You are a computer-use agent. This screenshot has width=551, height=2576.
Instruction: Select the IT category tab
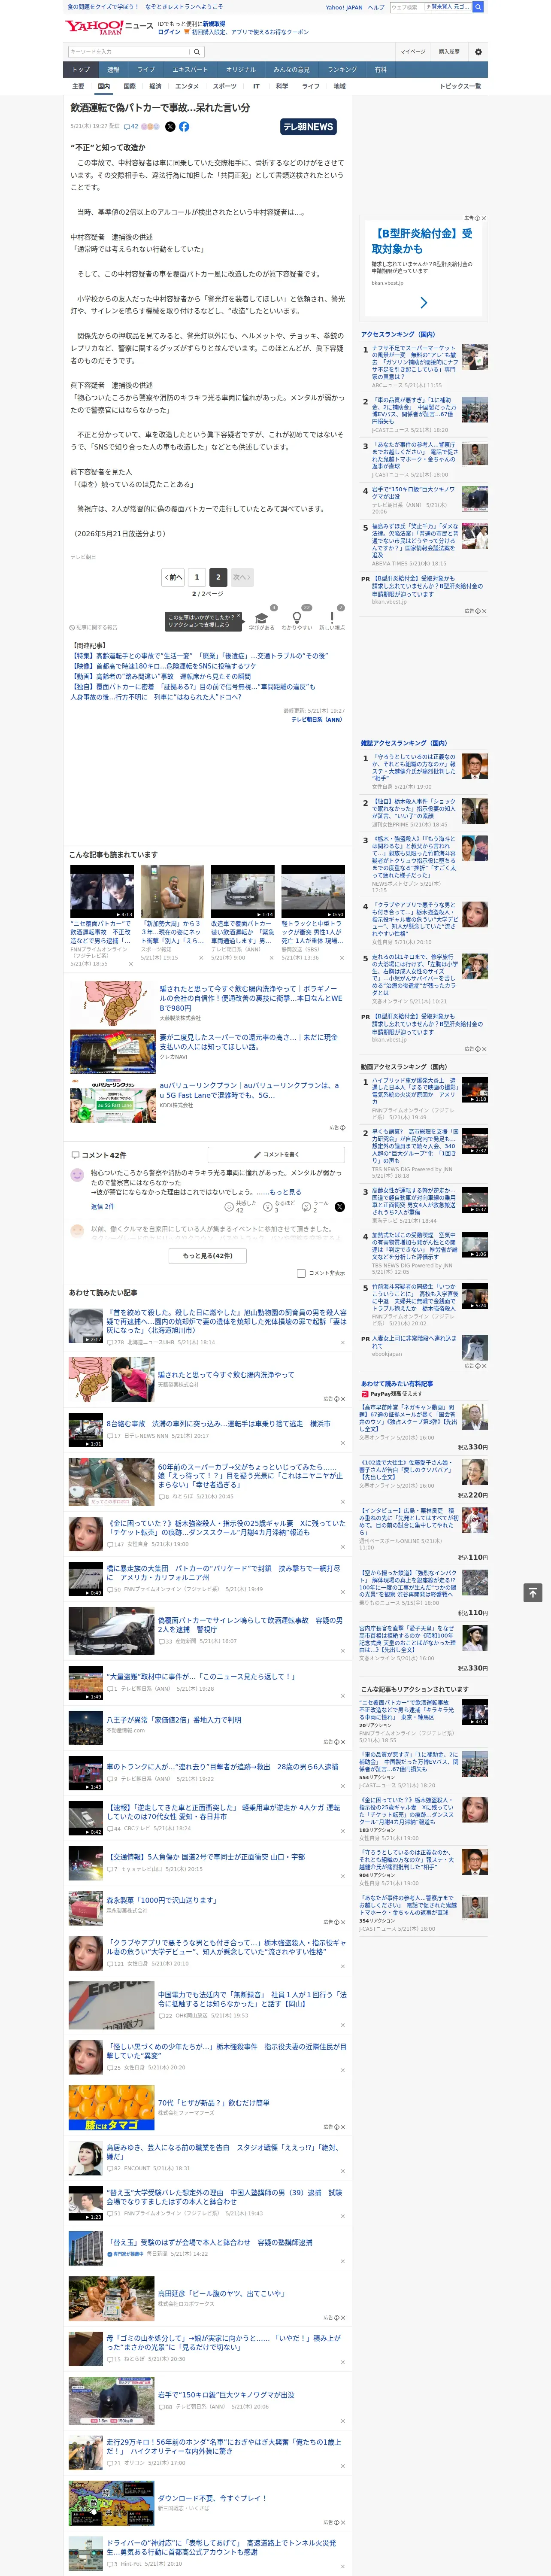click(256, 86)
